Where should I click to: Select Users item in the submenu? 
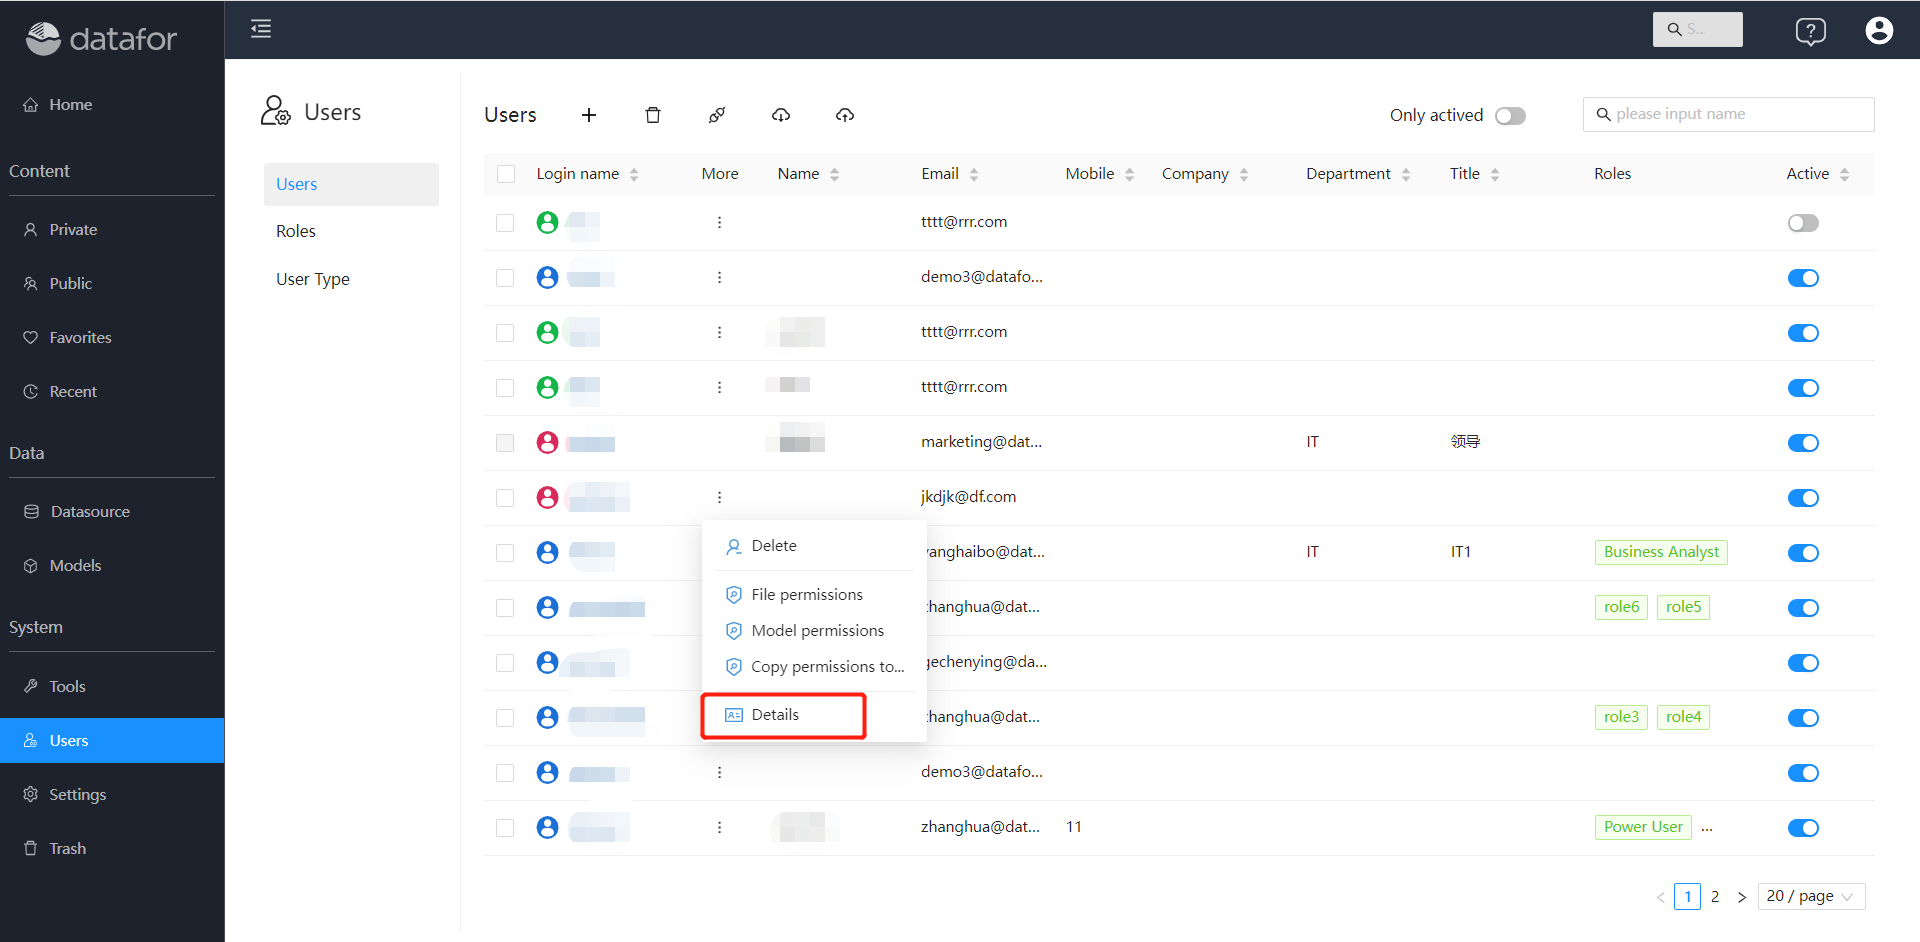(x=351, y=184)
